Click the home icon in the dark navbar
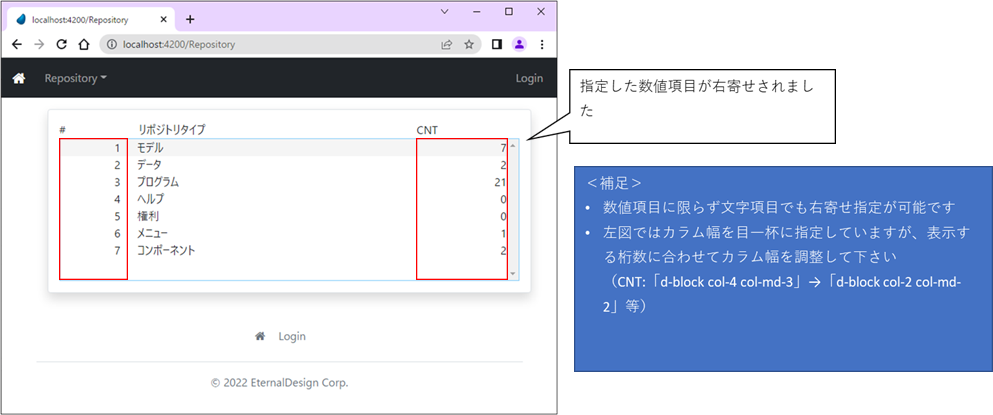The width and height of the screenshot is (993, 415). (x=18, y=79)
